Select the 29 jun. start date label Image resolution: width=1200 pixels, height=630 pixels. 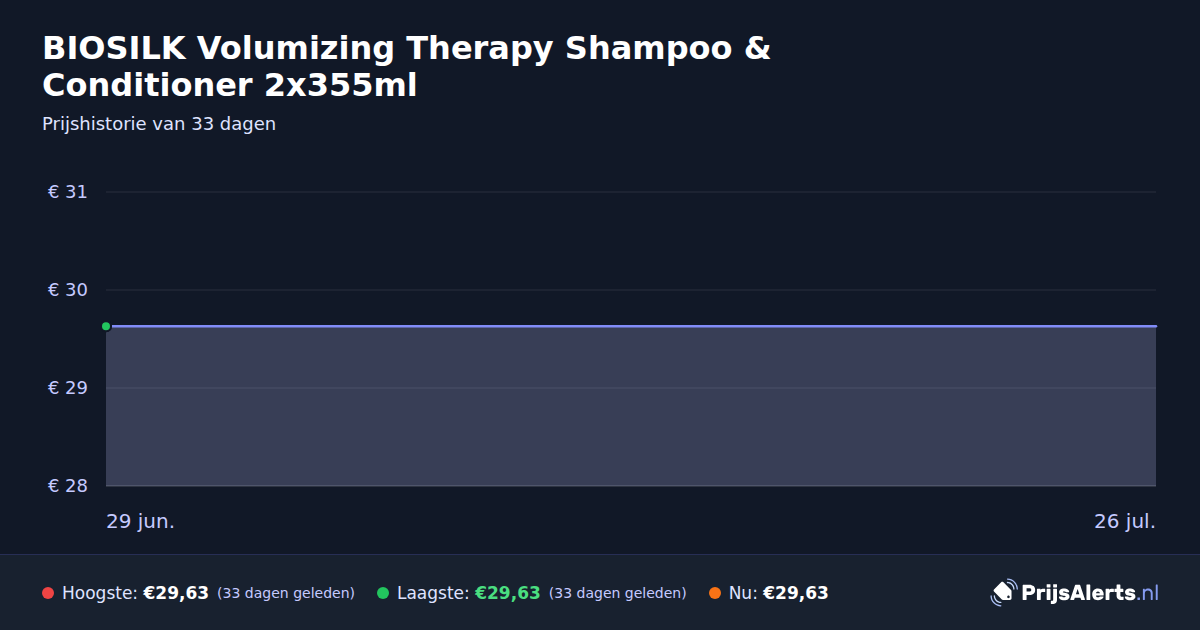point(141,522)
